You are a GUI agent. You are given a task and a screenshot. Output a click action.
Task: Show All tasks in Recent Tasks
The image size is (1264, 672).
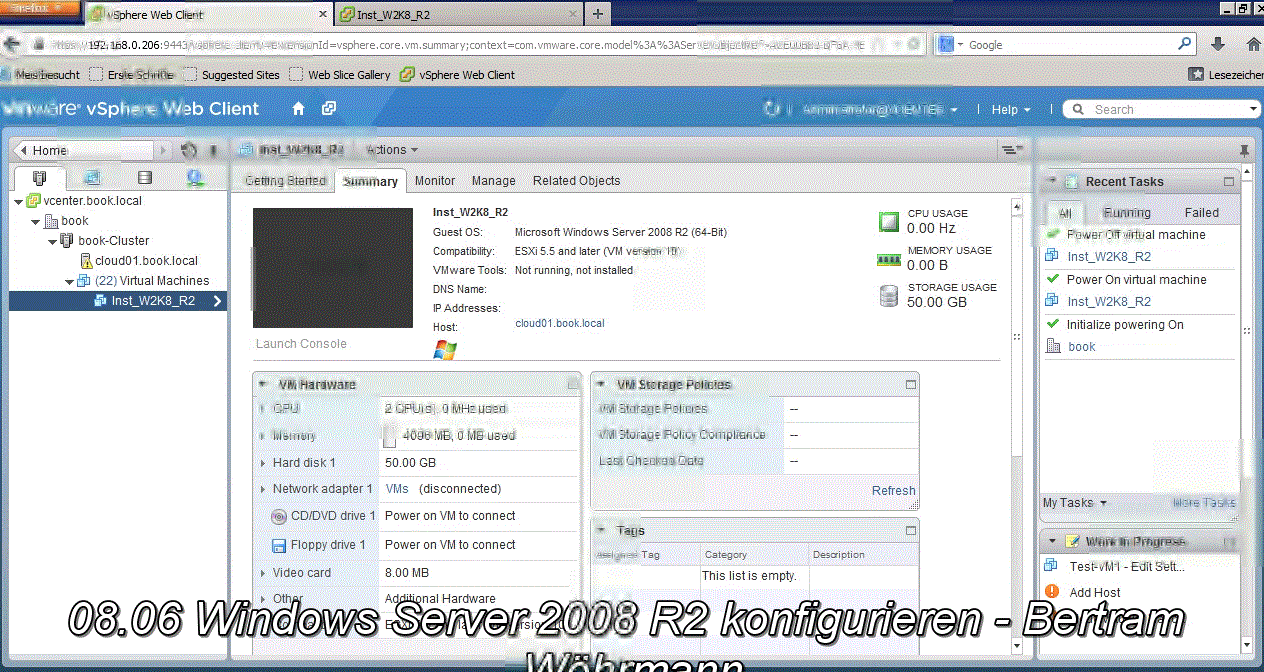1065,212
